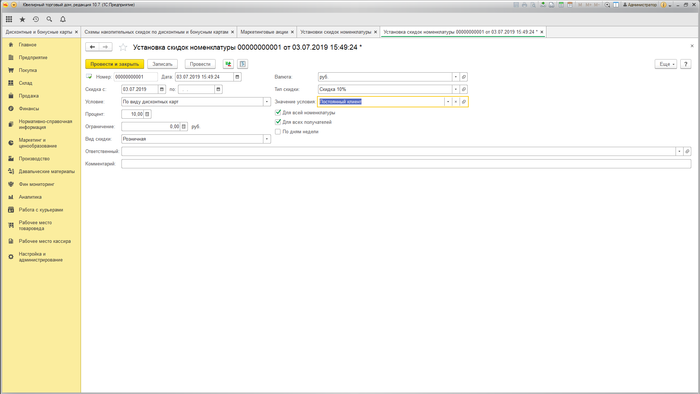Click the Провести button
Screen dimensions: 700x394
tap(200, 64)
